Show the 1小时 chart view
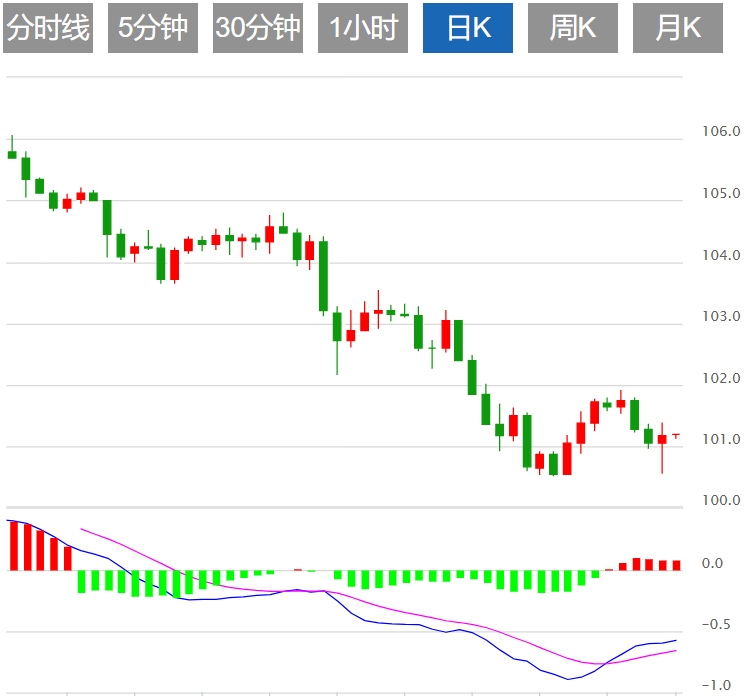This screenshot has height=696, width=751. point(364,28)
